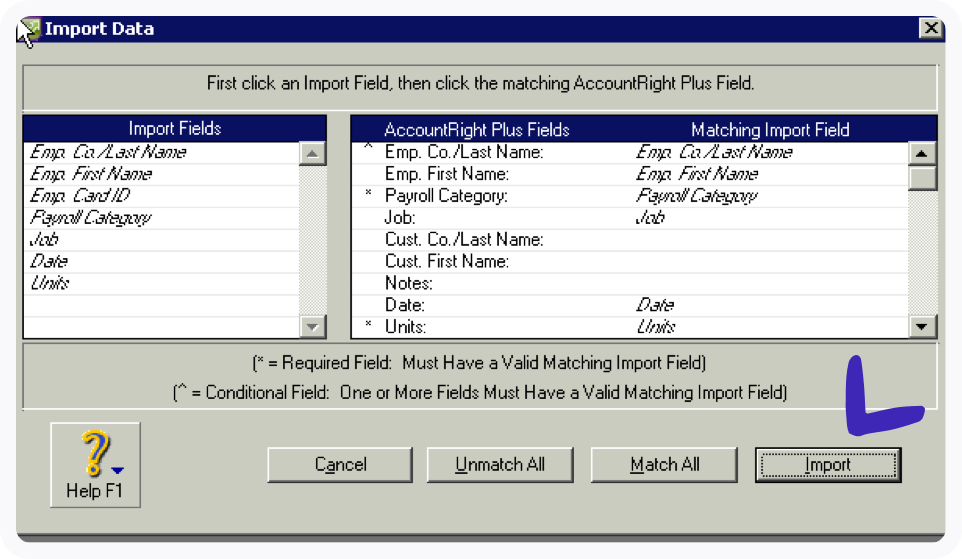Click the Import Fields column header
The height and width of the screenshot is (559, 962).
(174, 129)
